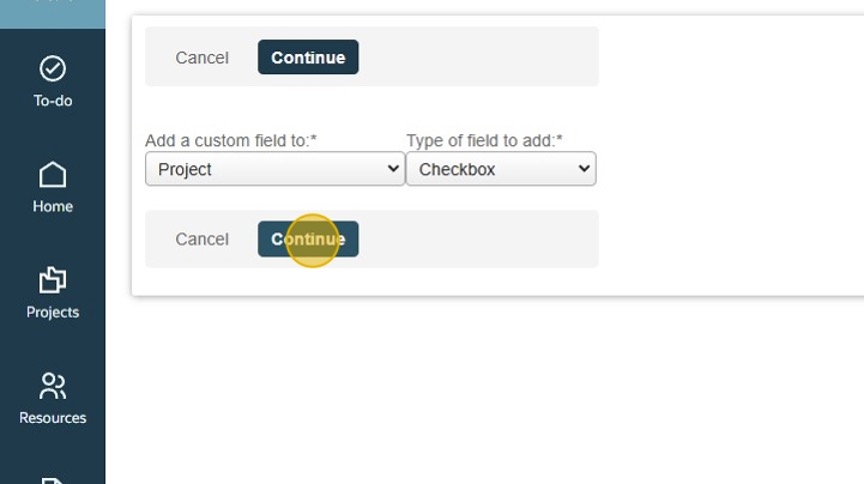The image size is (864, 484).
Task: Click the highlighted item at sidebar top
Action: (x=52, y=12)
